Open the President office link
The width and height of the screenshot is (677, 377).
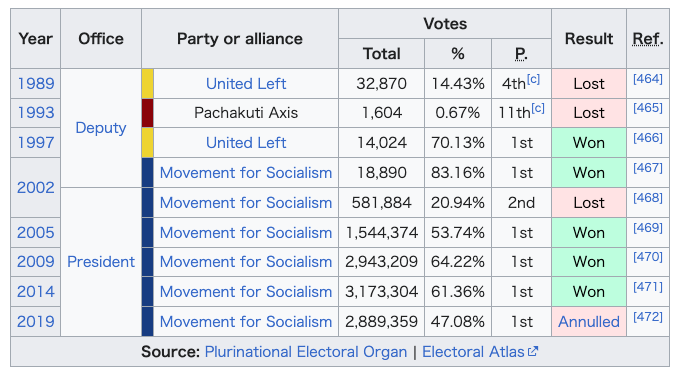click(101, 262)
